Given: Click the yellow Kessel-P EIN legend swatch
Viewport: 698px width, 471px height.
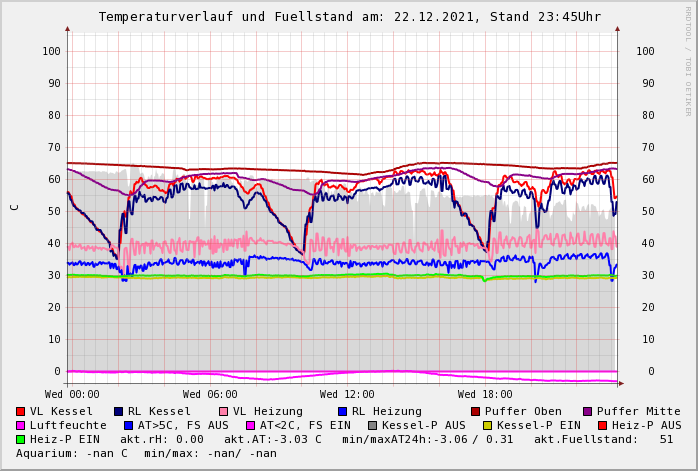Looking at the screenshot, I should coord(488,425).
